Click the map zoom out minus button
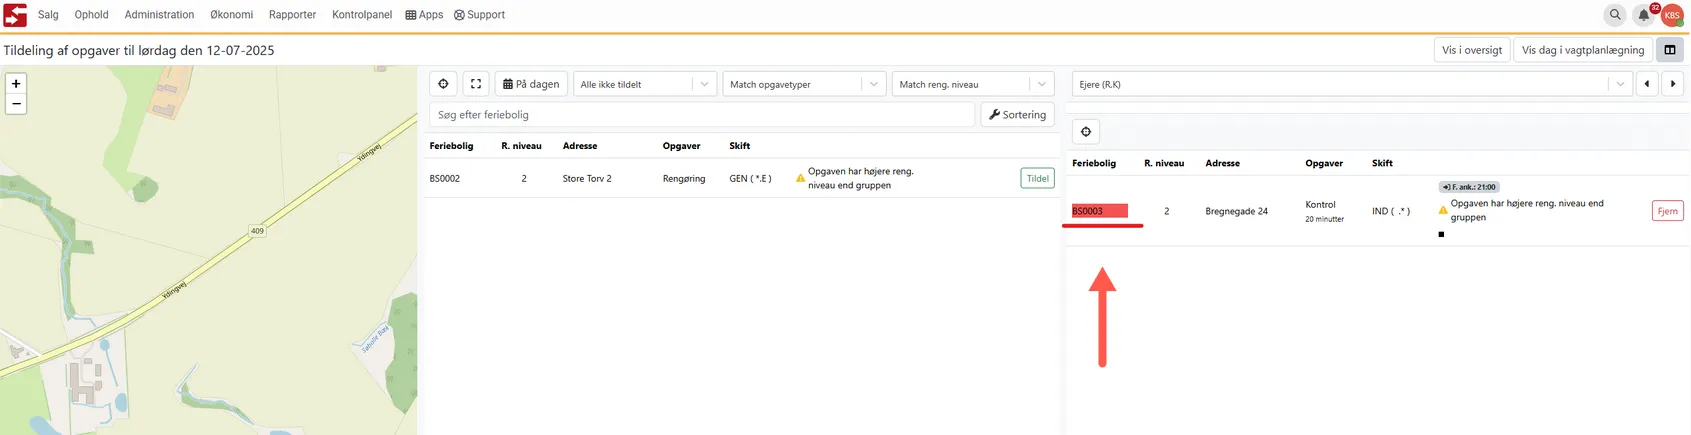Image resolution: width=1691 pixels, height=435 pixels. [x=16, y=104]
